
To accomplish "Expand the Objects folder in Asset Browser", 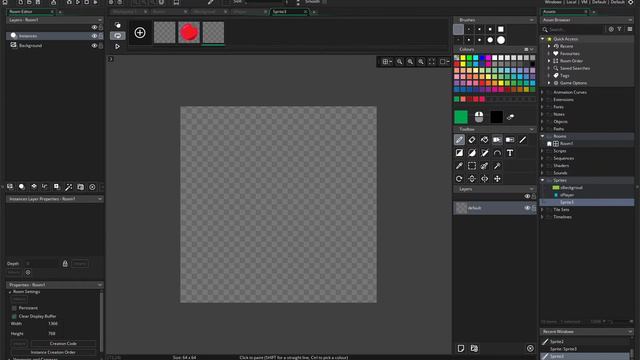I will coord(543,122).
